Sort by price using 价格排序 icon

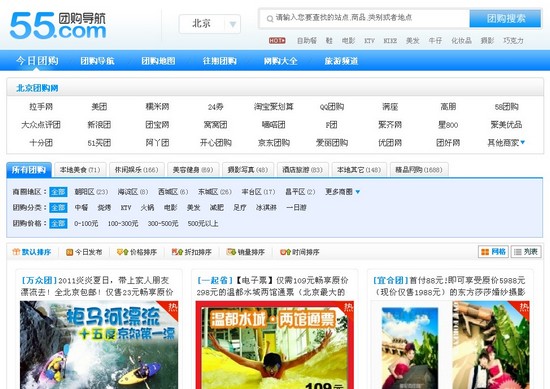(x=122, y=252)
